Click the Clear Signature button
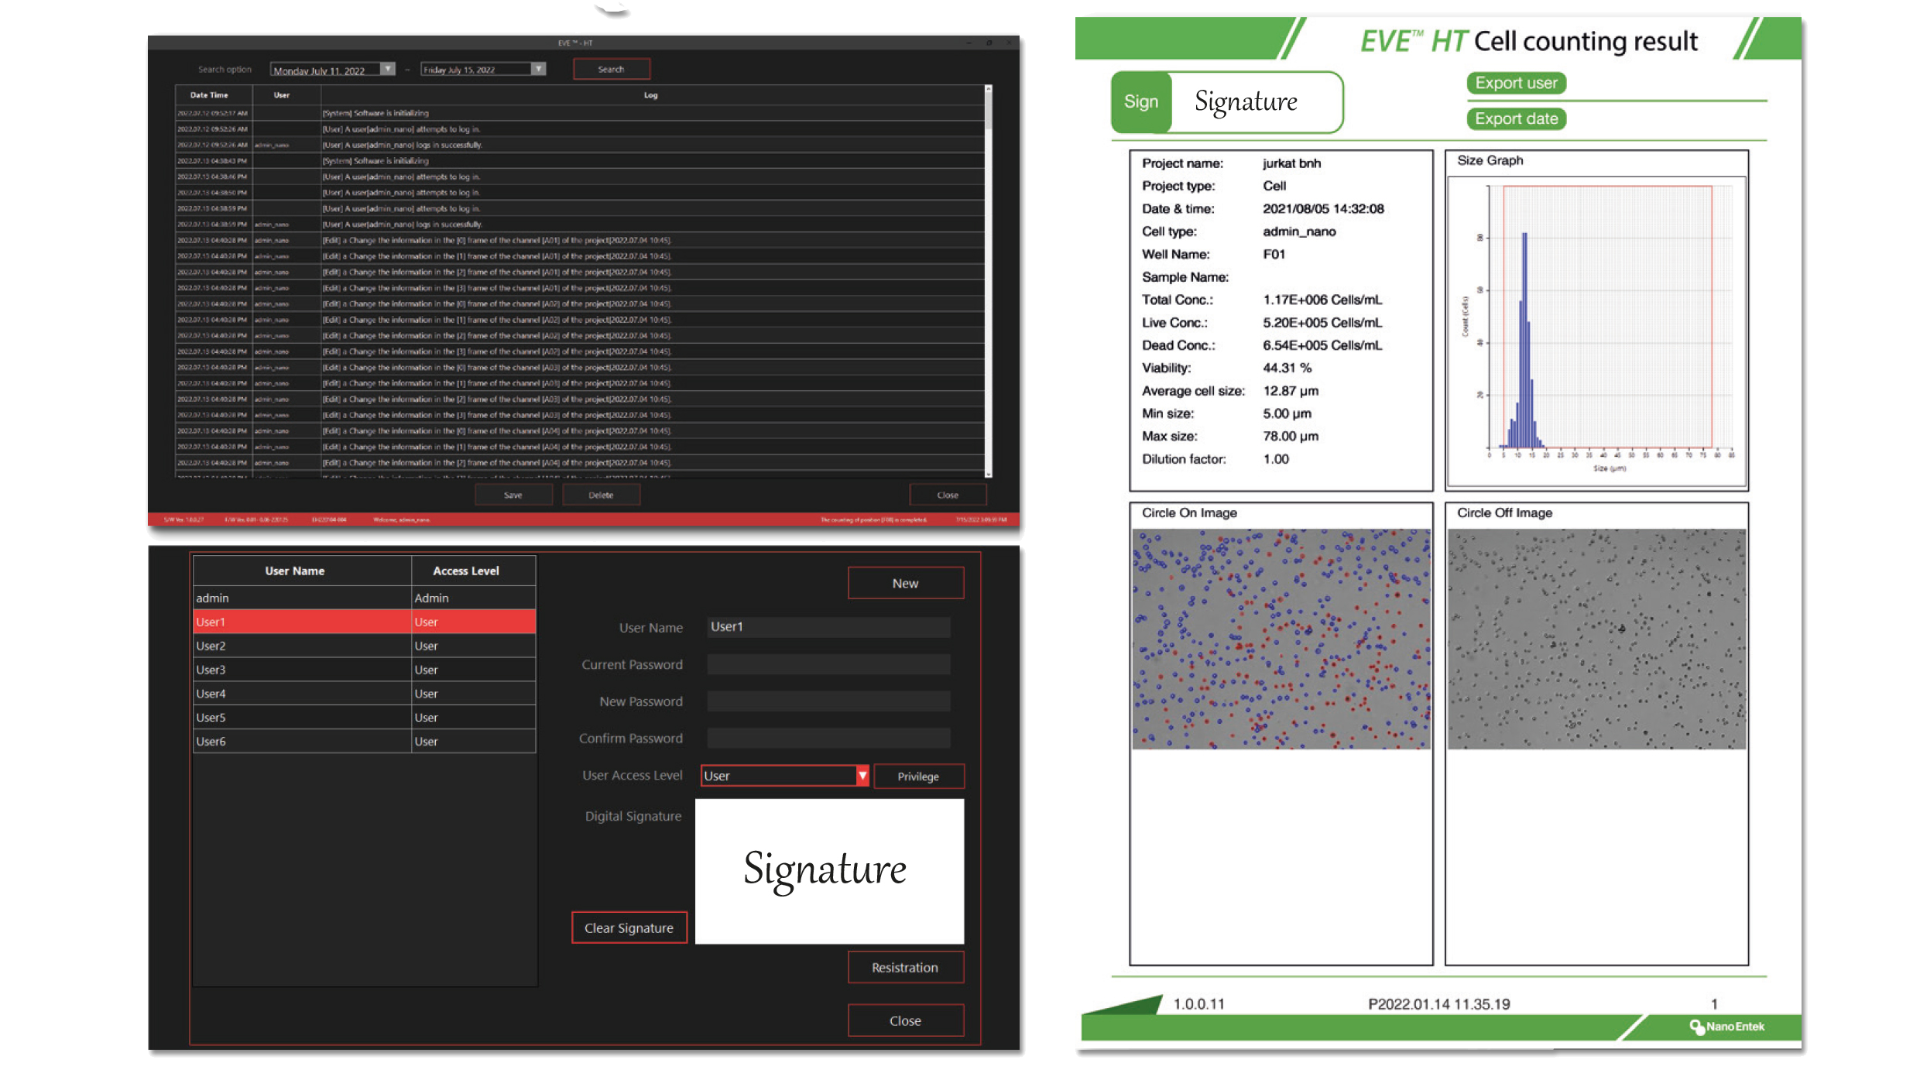This screenshot has width=1920, height=1085. coord(629,928)
